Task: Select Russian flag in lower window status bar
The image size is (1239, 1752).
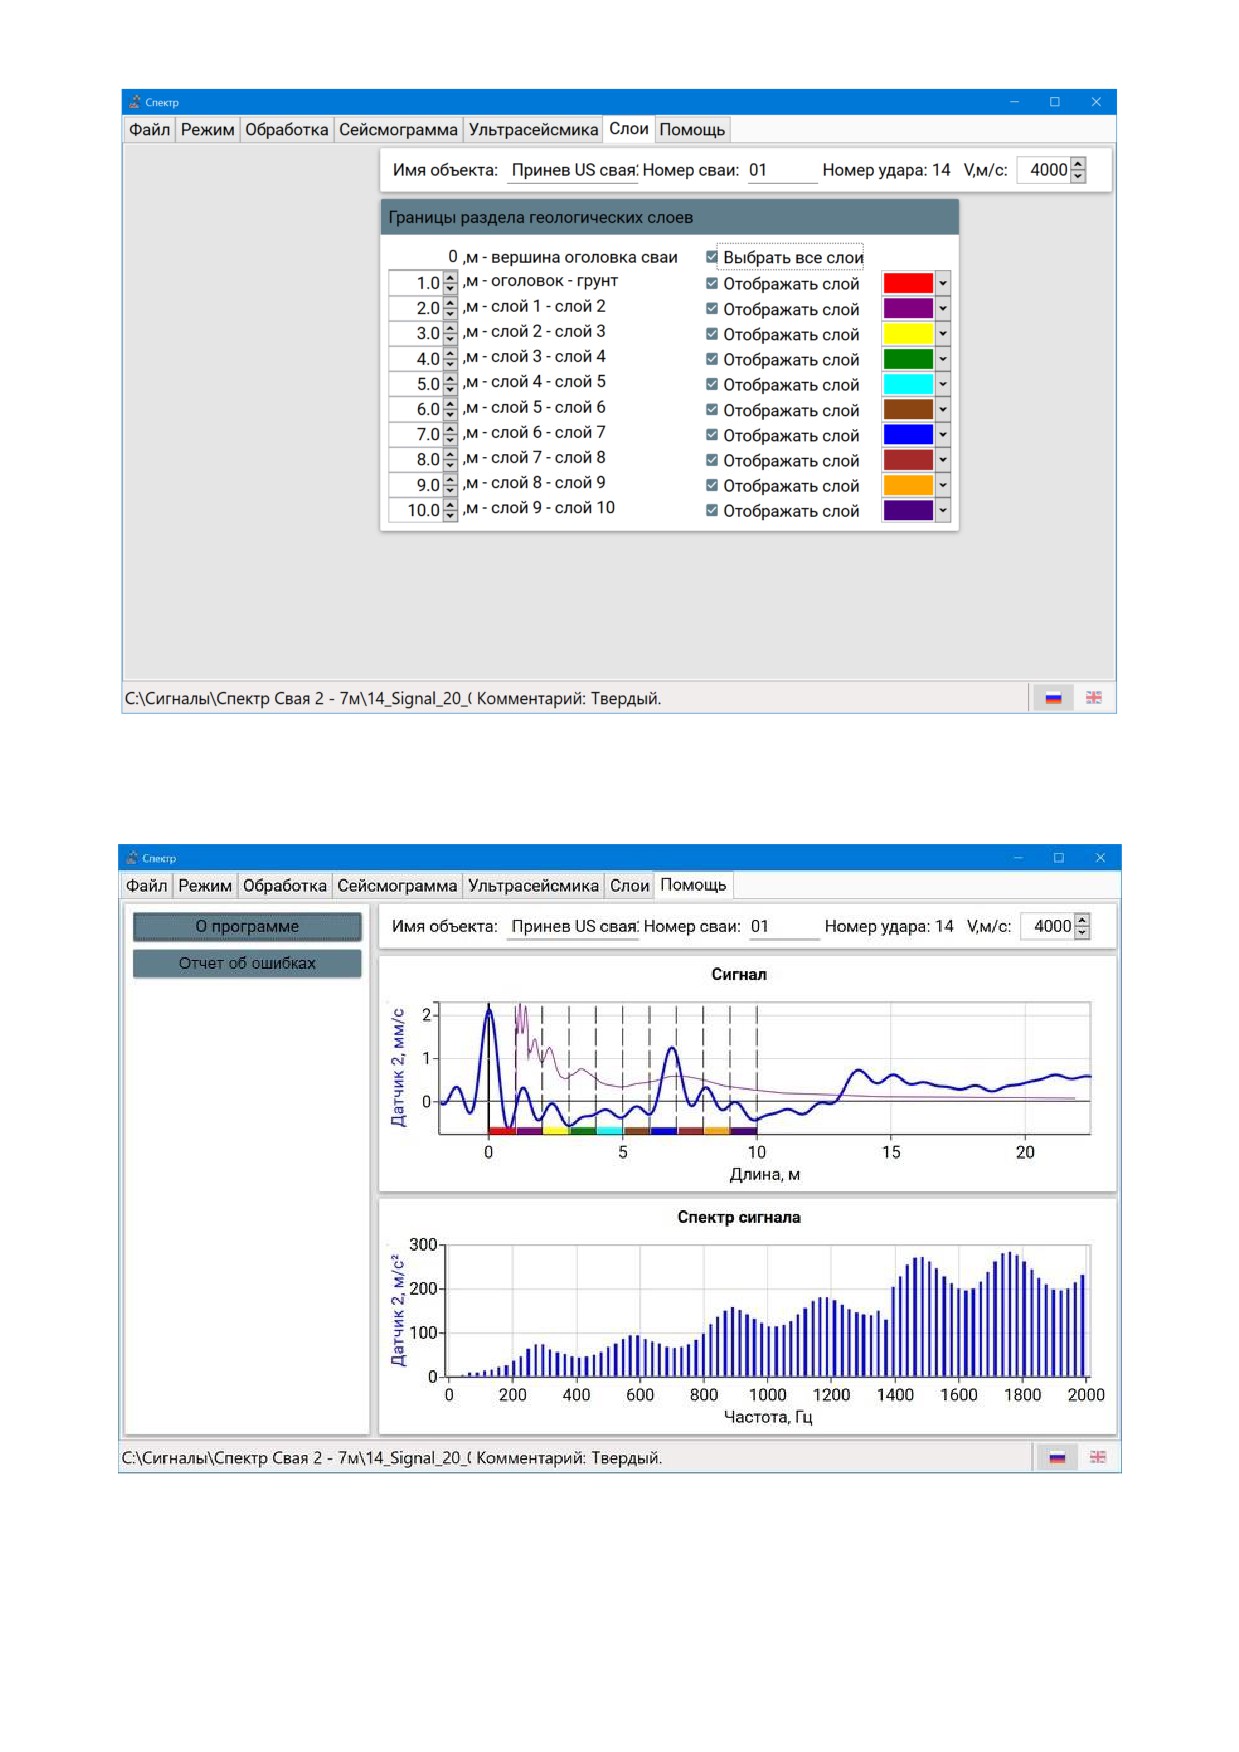Action: coord(1057,1458)
